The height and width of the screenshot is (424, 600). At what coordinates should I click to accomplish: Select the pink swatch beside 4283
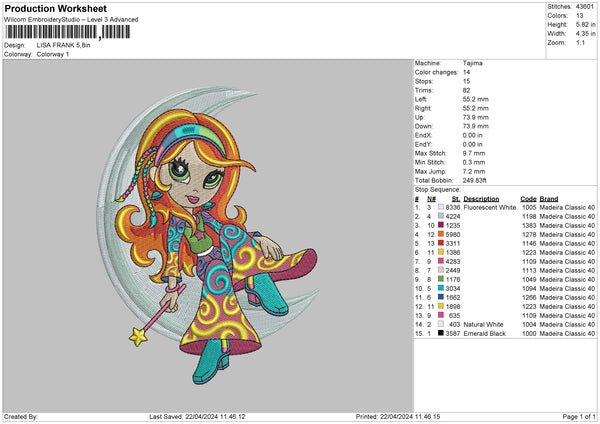[x=441, y=261]
